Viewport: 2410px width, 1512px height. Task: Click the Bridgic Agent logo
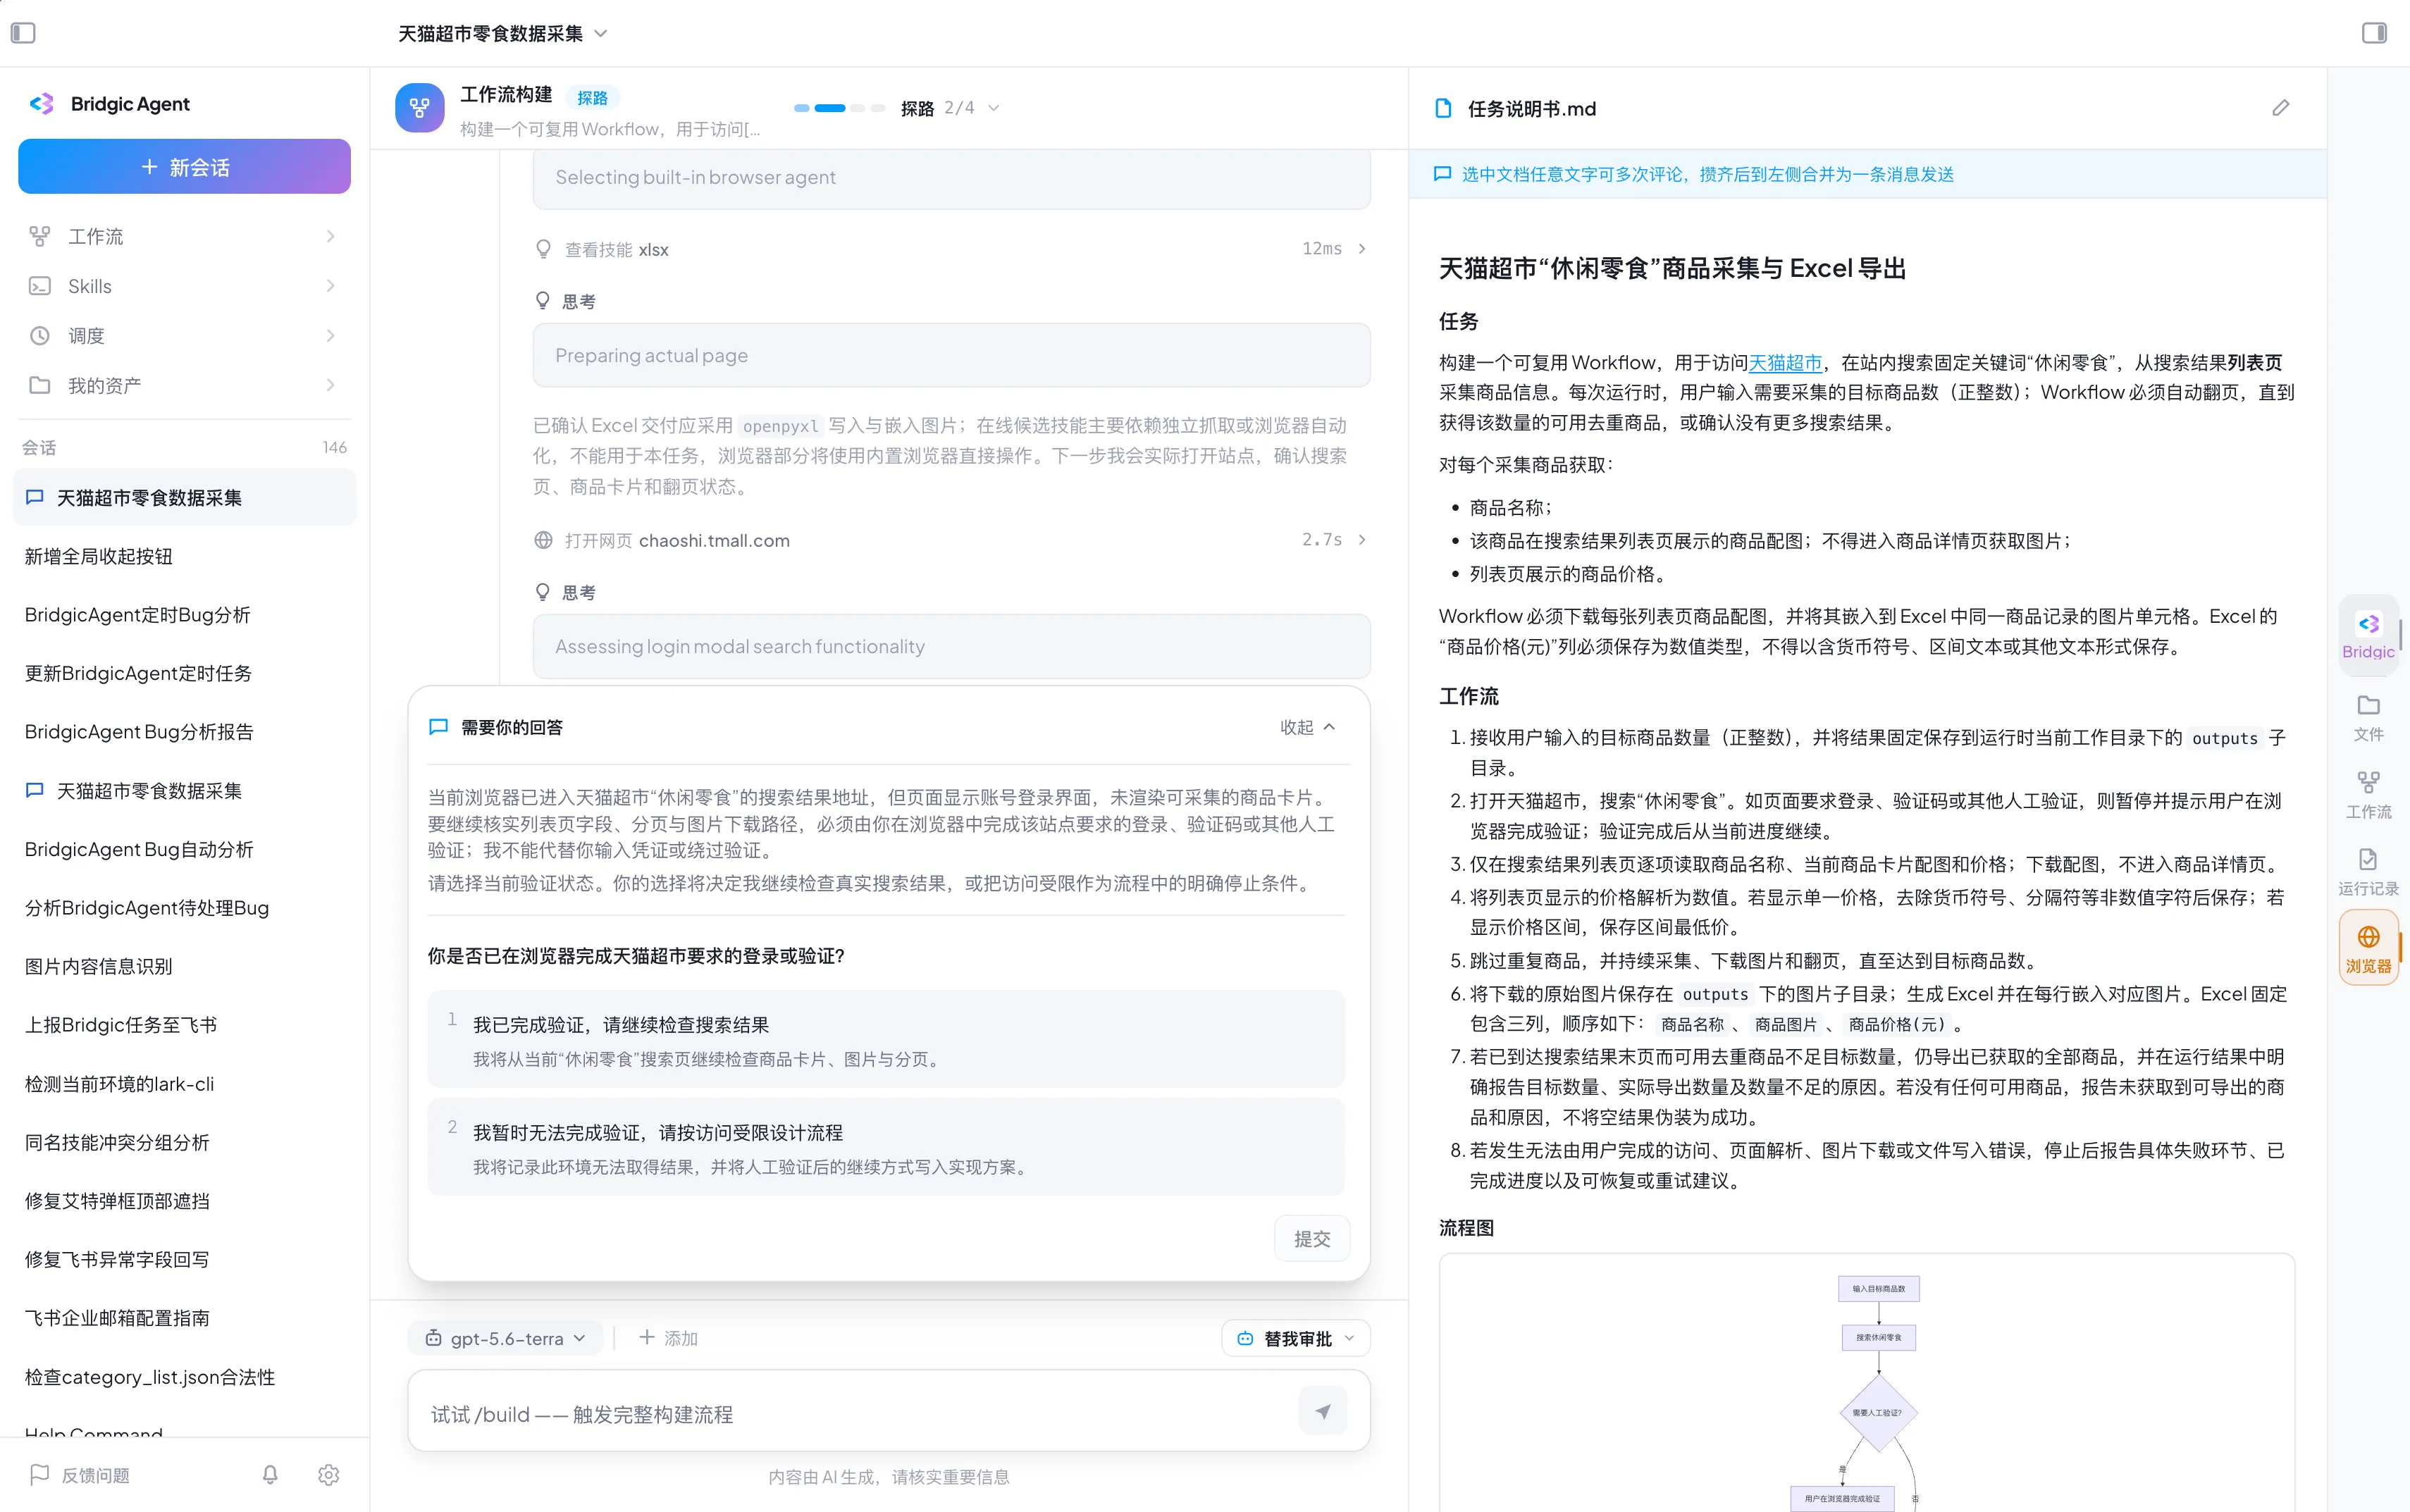(41, 104)
